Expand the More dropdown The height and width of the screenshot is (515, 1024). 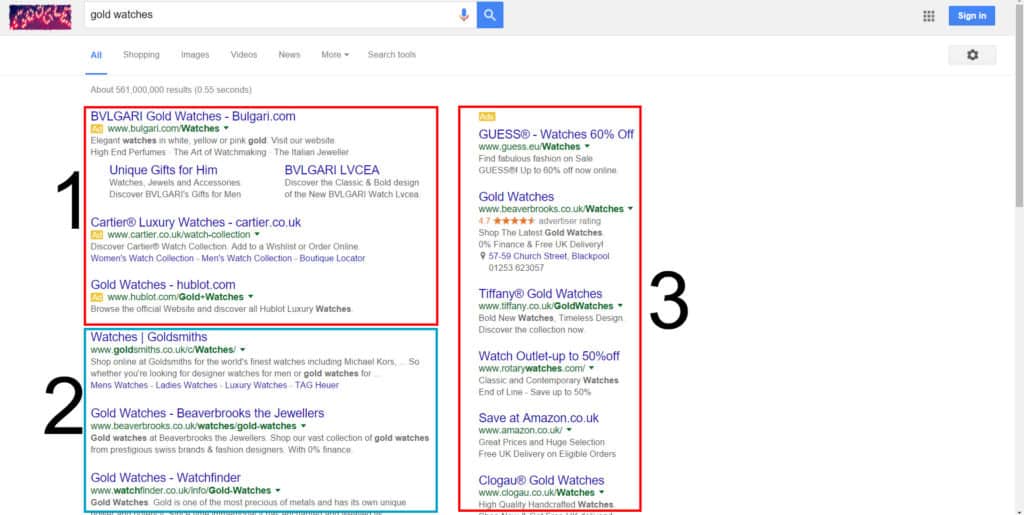334,55
